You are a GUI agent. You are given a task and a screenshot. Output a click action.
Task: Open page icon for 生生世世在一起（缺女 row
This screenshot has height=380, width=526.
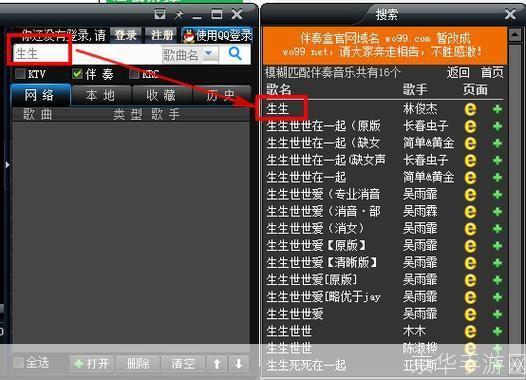click(470, 143)
